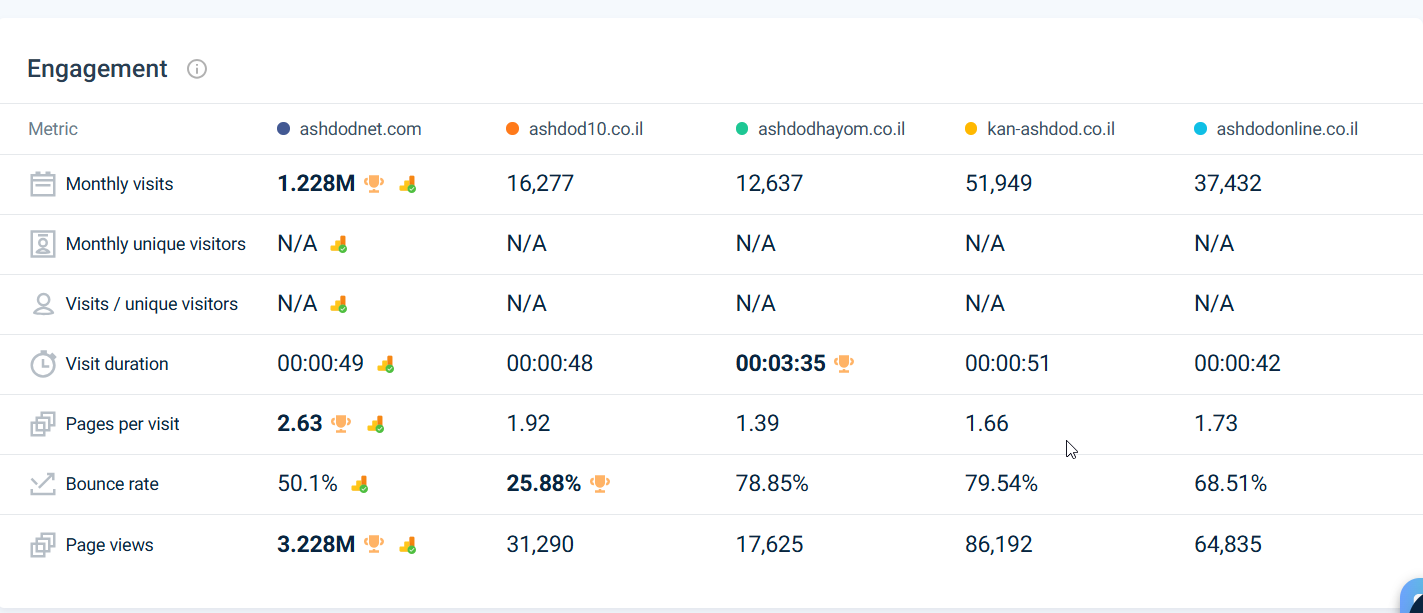This screenshot has width=1423, height=613.
Task: Click the 17,625 page views value
Action: point(769,545)
